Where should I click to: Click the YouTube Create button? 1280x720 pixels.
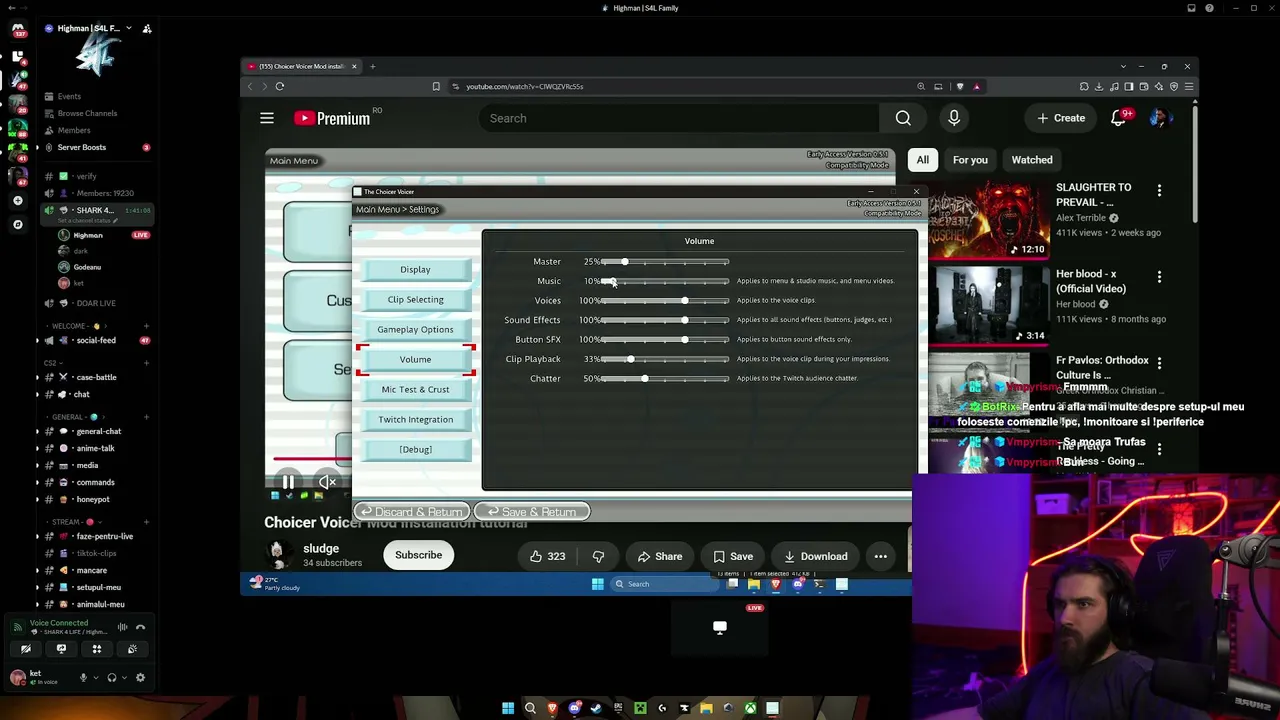pos(1061,118)
